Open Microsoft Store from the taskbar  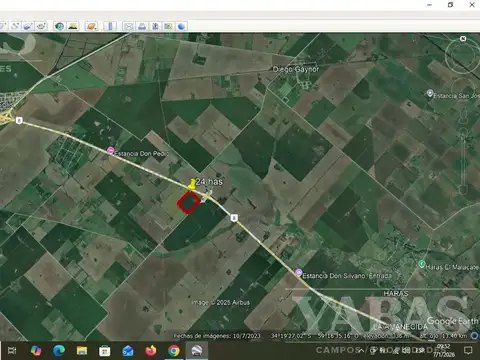point(105,350)
